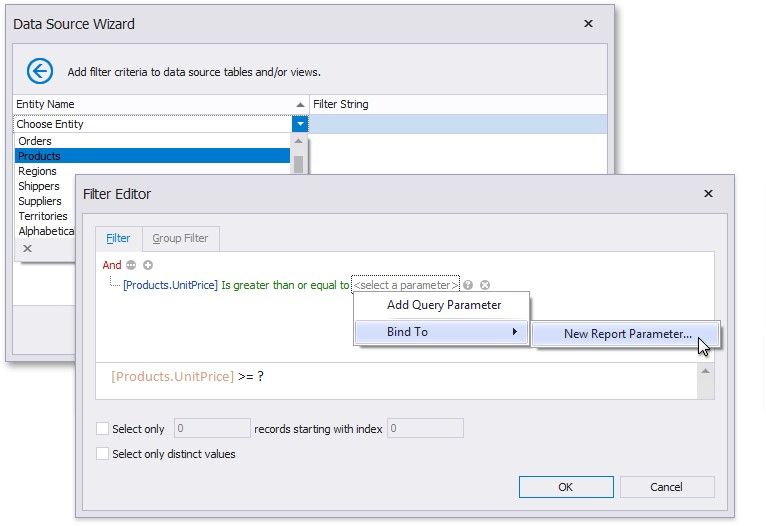Expand the Bind To submenu
This screenshot has height=526, width=766.
(441, 331)
